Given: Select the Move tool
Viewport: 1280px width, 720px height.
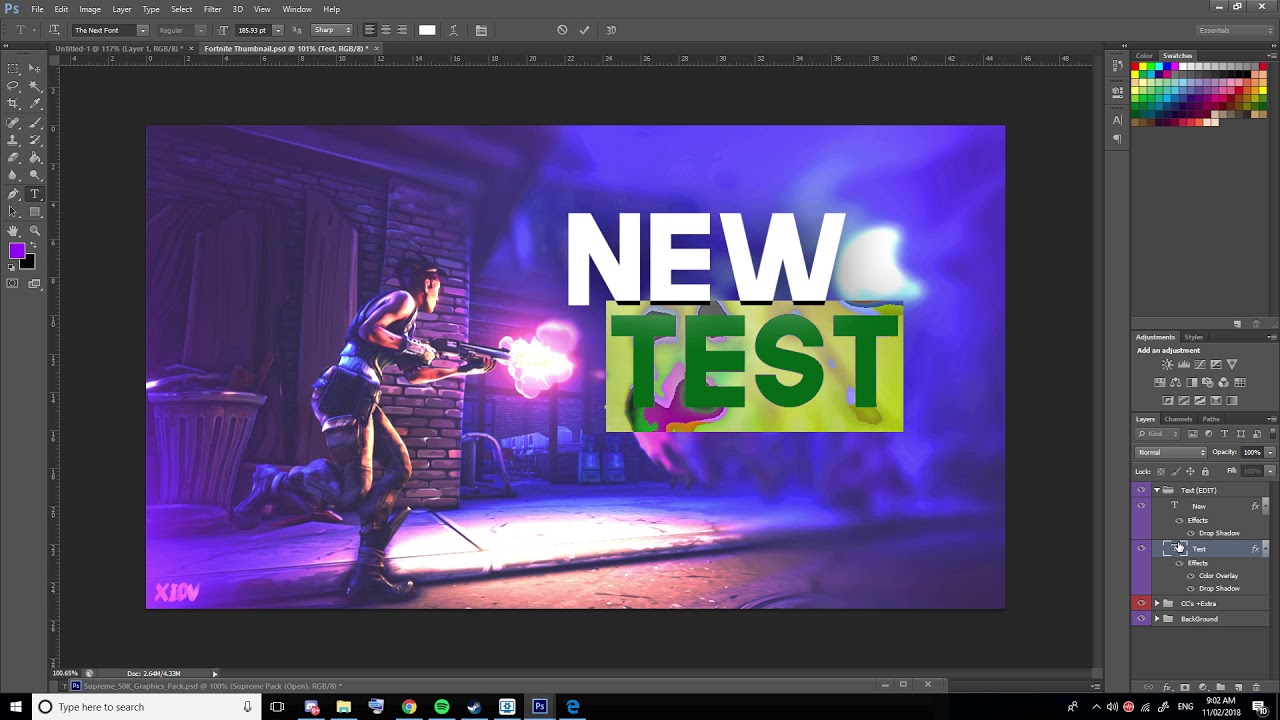Looking at the screenshot, I should point(35,69).
